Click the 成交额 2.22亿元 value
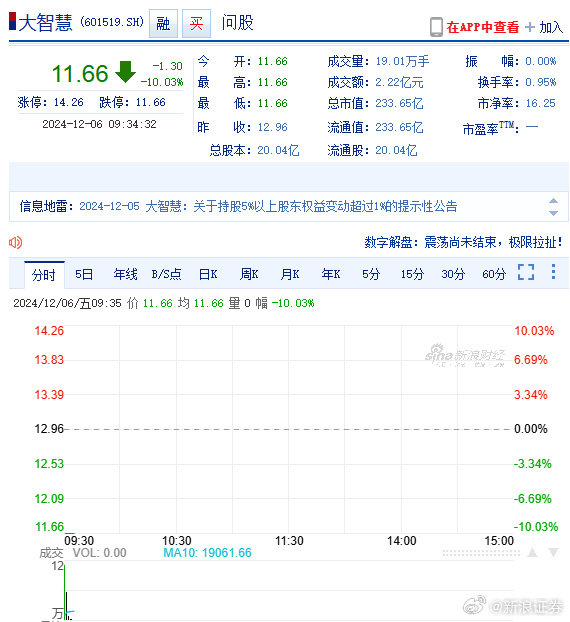570x622 pixels. pyautogui.click(x=399, y=82)
